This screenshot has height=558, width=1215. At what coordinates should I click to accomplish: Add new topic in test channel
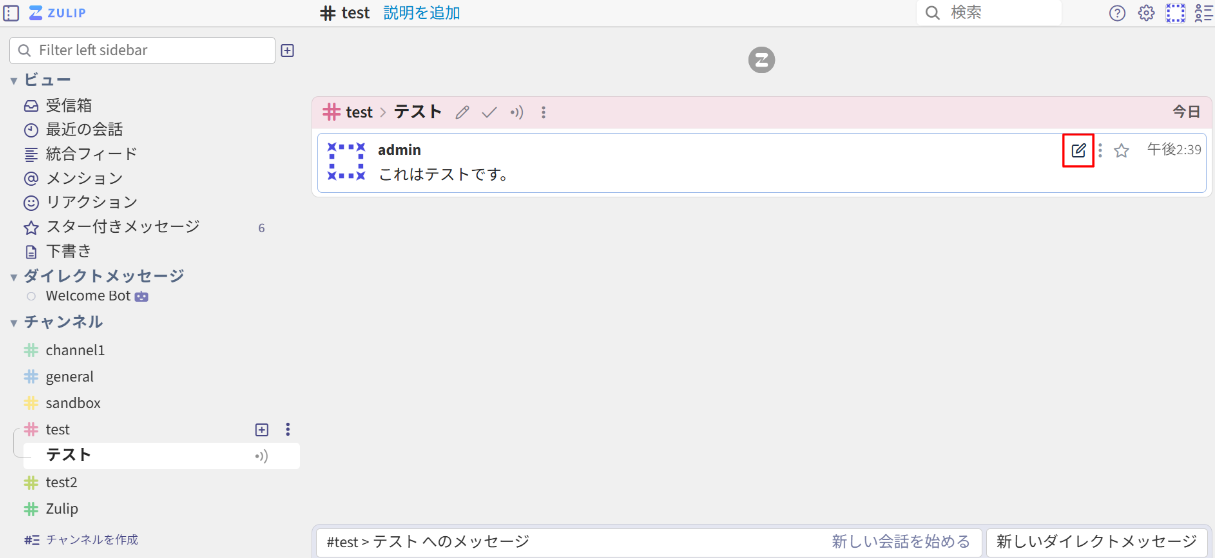pyautogui.click(x=262, y=430)
